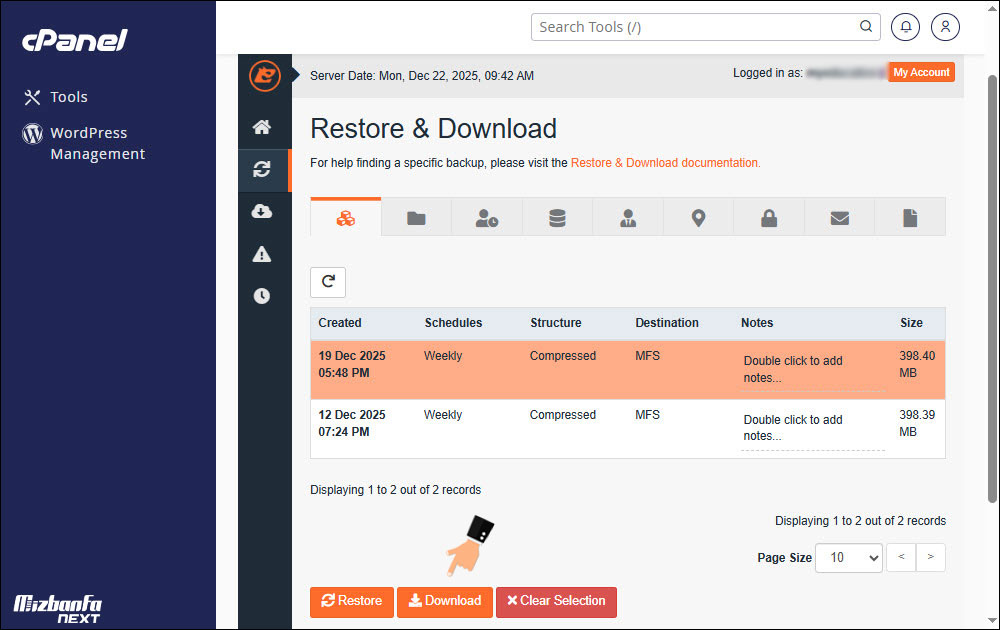Switch to the Home Directory folder tab
Image resolution: width=1000 pixels, height=630 pixels.
click(x=416, y=216)
